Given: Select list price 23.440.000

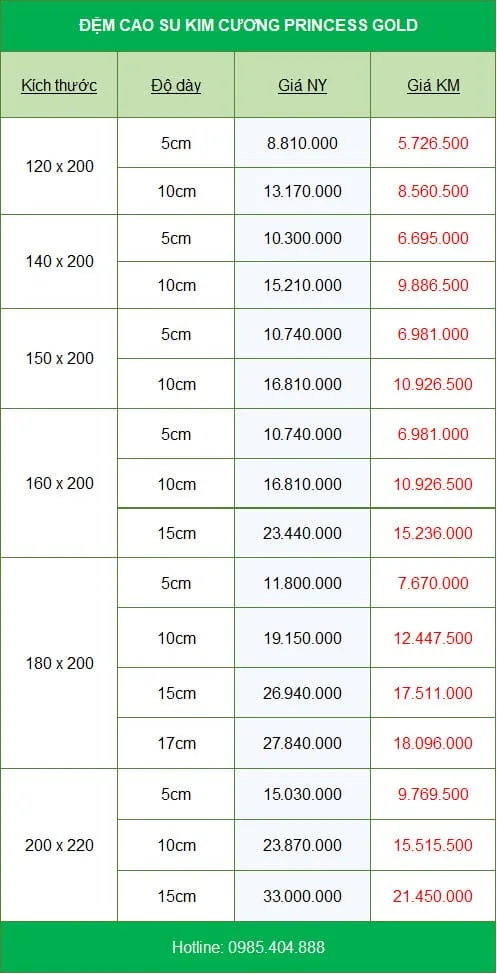Looking at the screenshot, I should pyautogui.click(x=303, y=533).
